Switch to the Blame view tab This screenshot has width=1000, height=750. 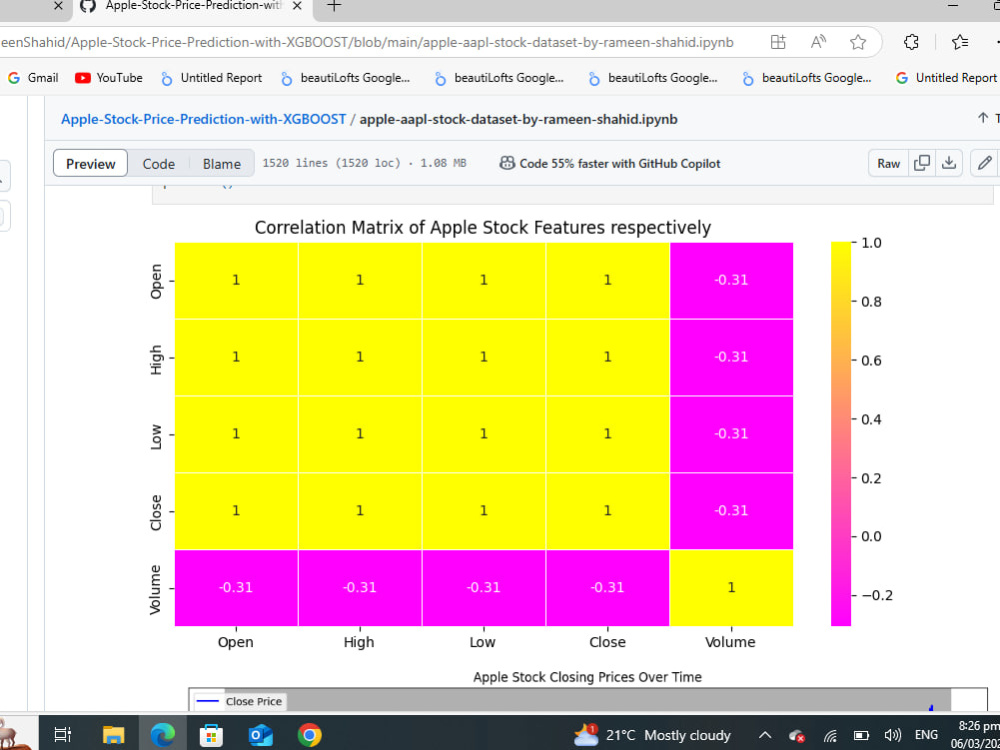pyautogui.click(x=221, y=163)
